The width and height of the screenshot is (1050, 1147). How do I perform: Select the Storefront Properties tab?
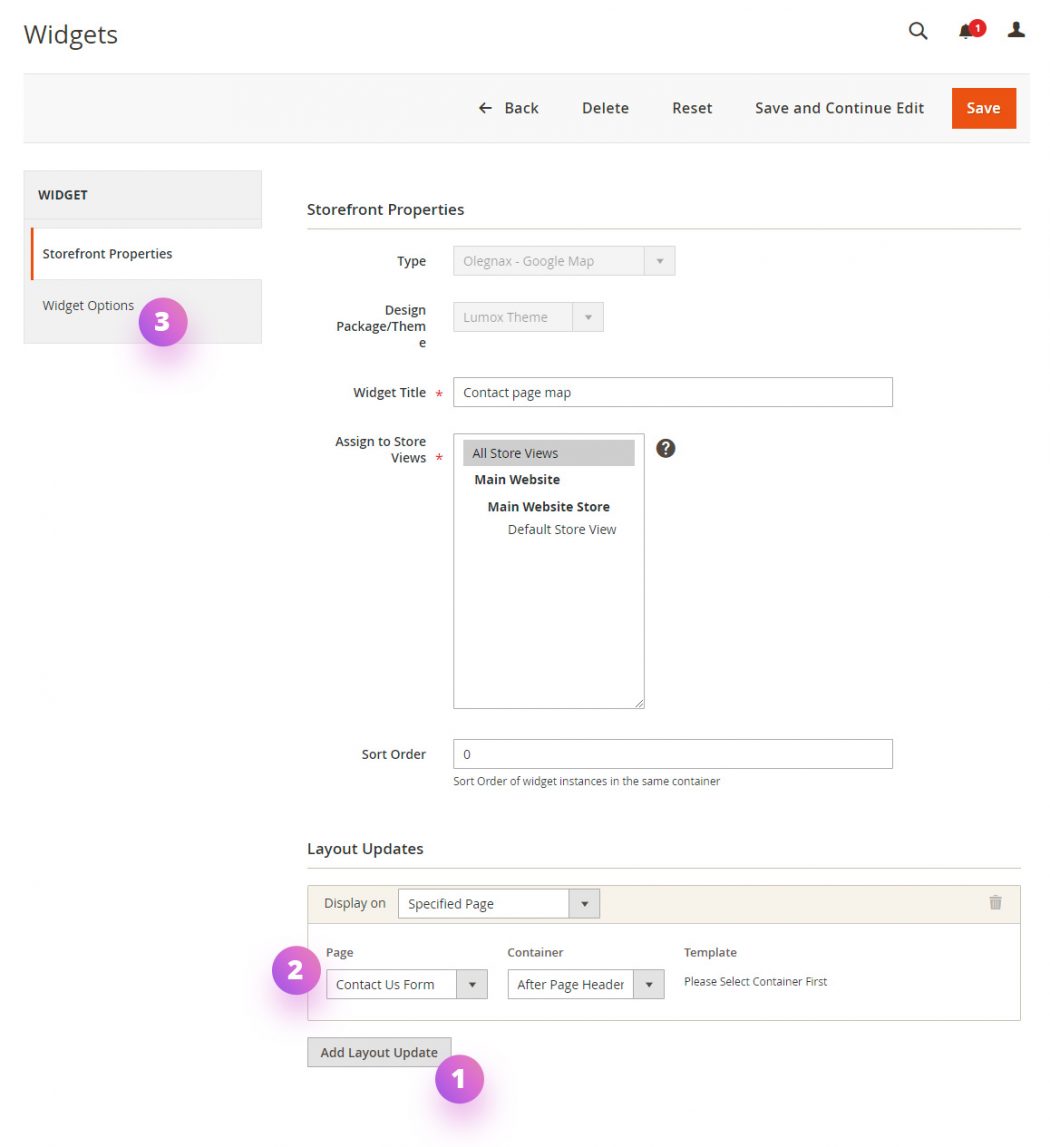[x=107, y=253]
